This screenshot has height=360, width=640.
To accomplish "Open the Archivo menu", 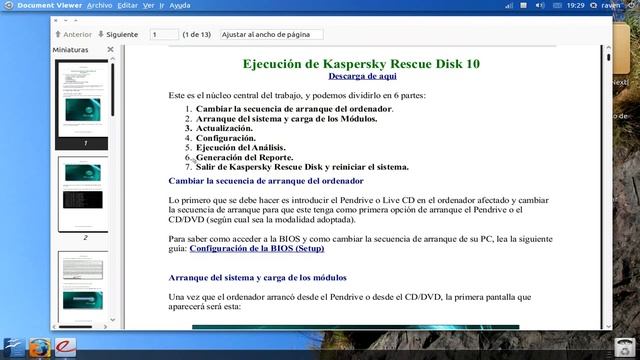I will (100, 5).
